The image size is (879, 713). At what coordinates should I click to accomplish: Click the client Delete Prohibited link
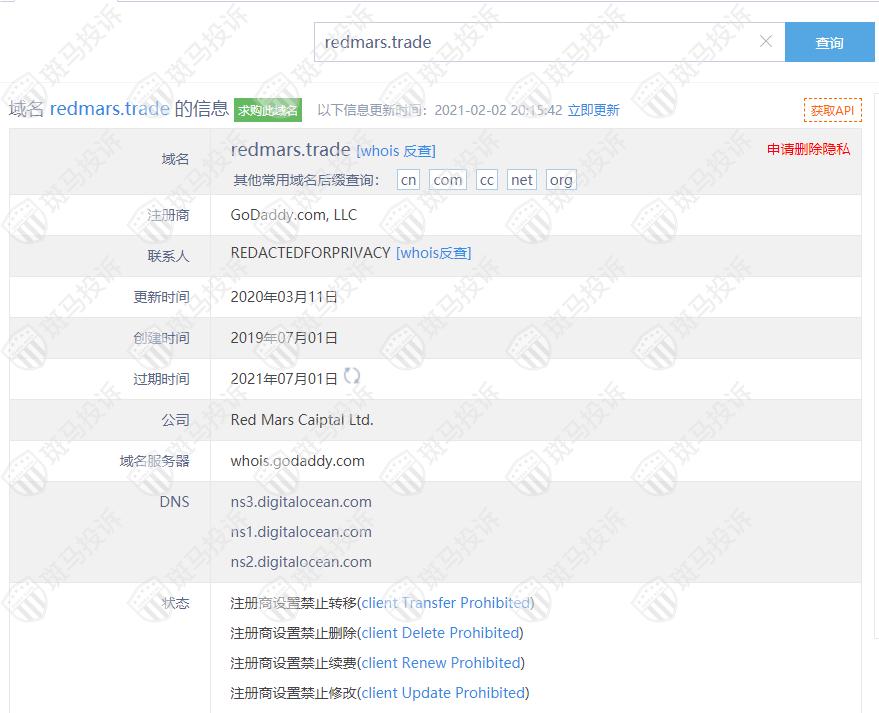(440, 633)
